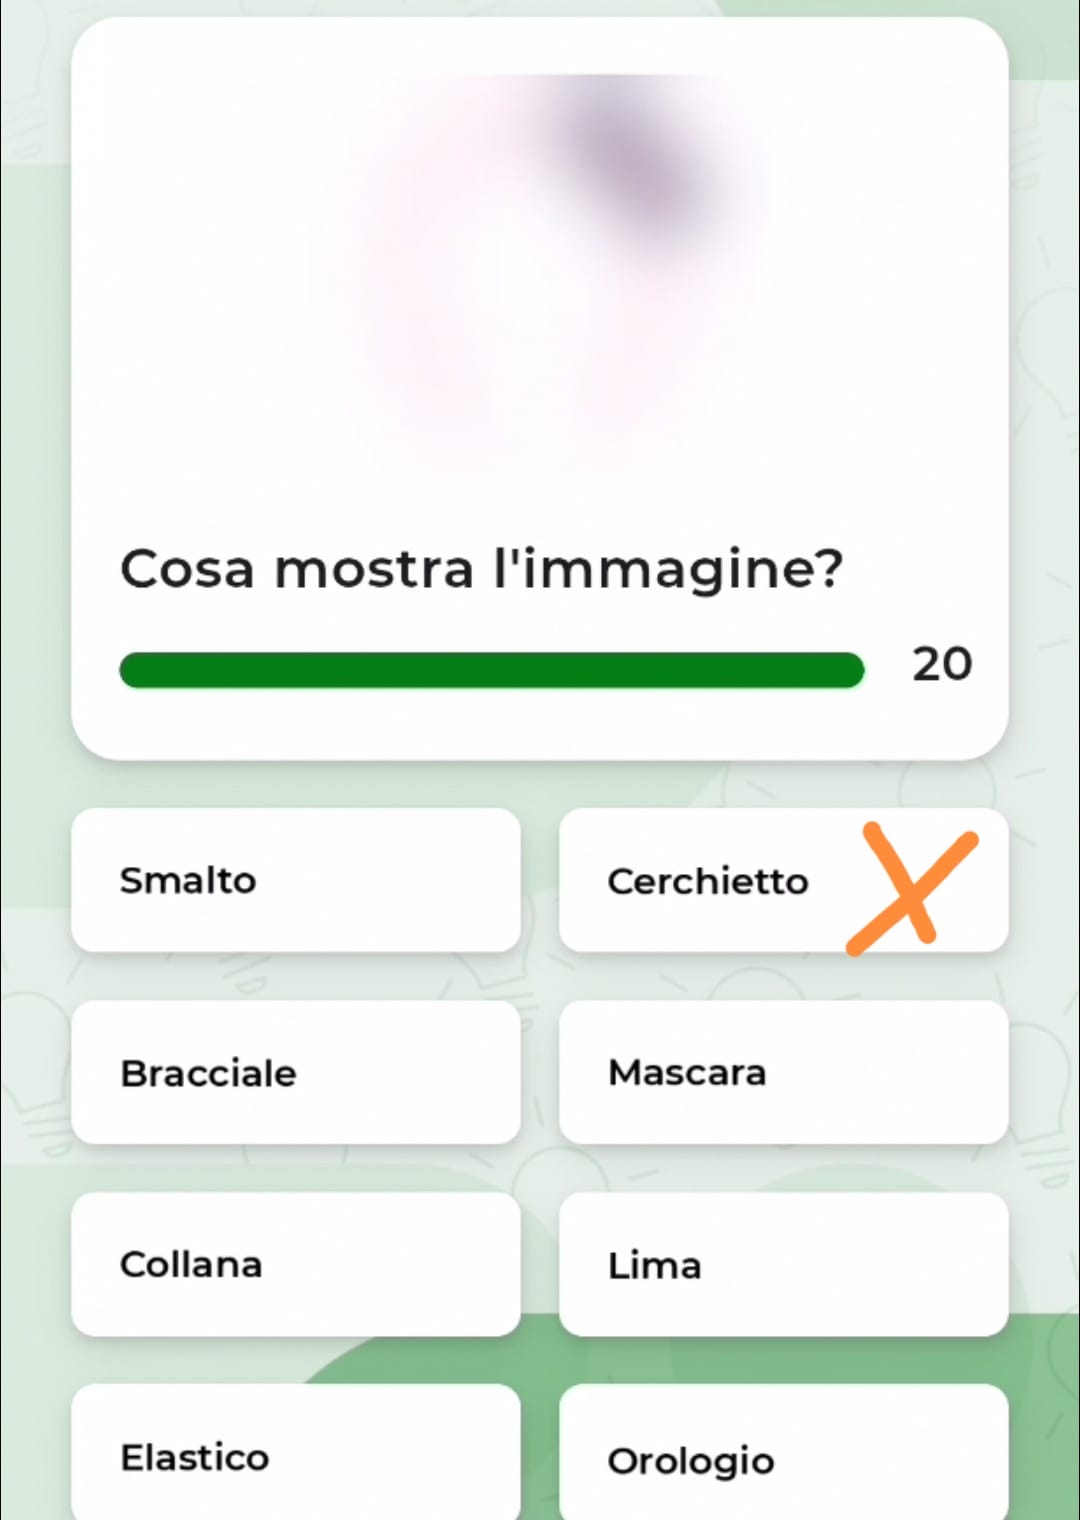The width and height of the screenshot is (1080, 1520).
Task: Tap the Elastico answer button
Action: coord(295,1456)
